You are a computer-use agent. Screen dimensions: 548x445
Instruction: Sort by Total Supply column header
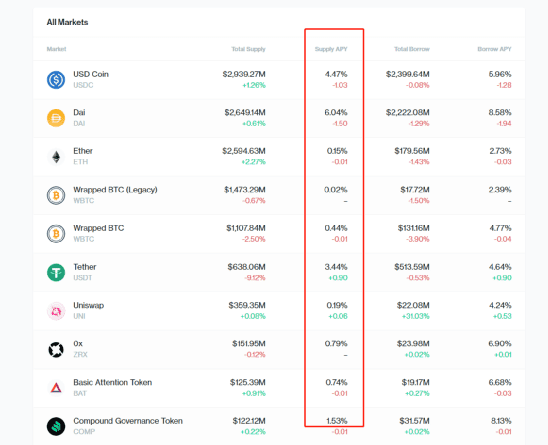click(x=248, y=49)
